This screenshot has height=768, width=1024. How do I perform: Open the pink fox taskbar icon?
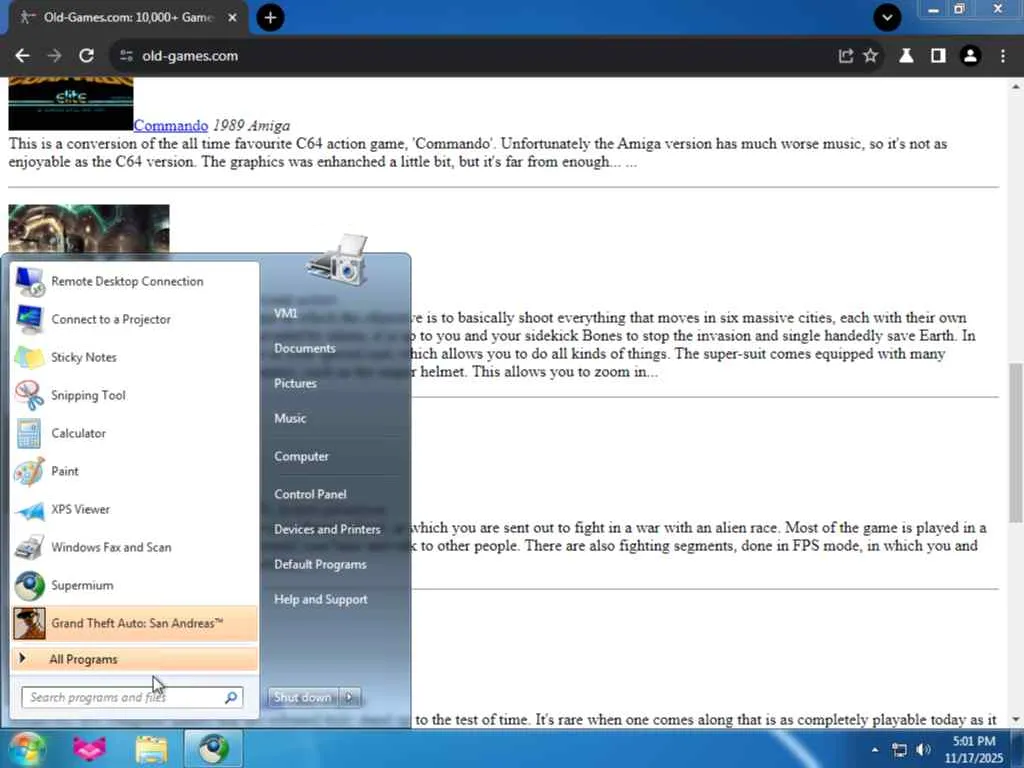coord(89,749)
